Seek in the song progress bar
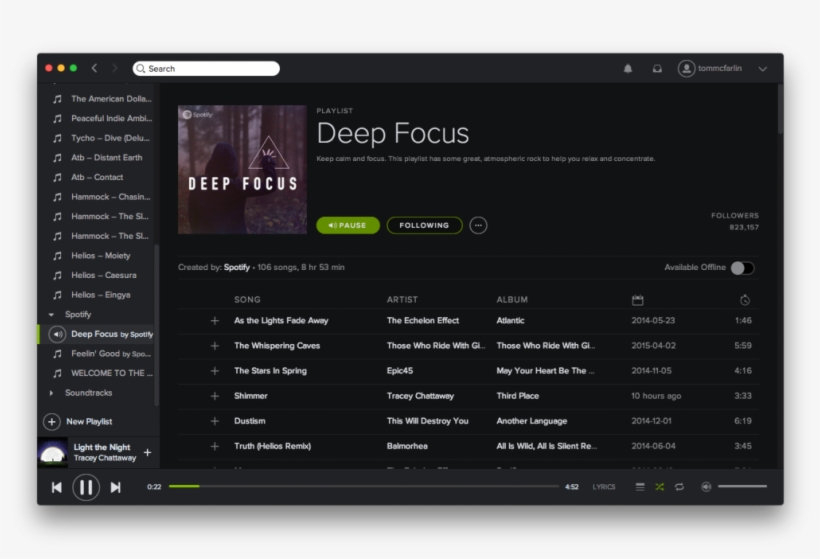The width and height of the screenshot is (820, 559). (x=363, y=486)
